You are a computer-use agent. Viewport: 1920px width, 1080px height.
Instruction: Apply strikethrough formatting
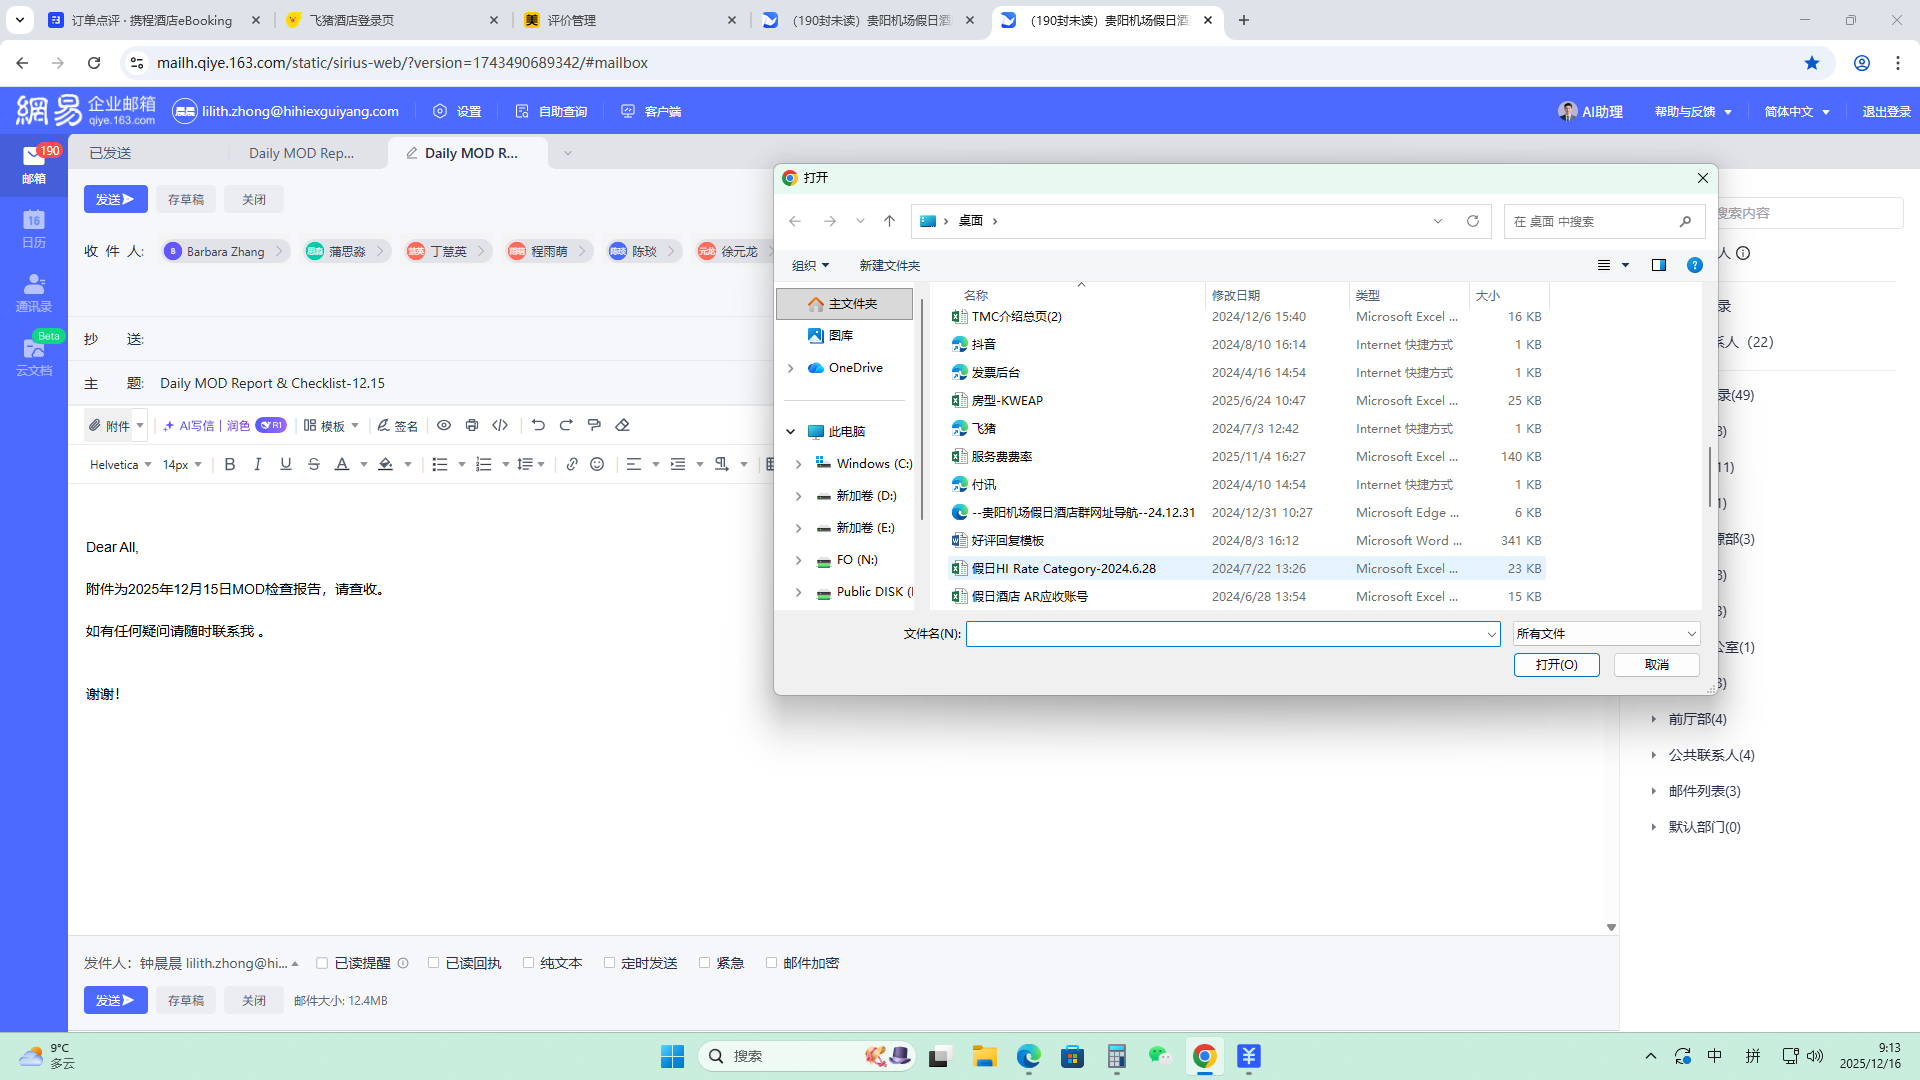[x=314, y=464]
